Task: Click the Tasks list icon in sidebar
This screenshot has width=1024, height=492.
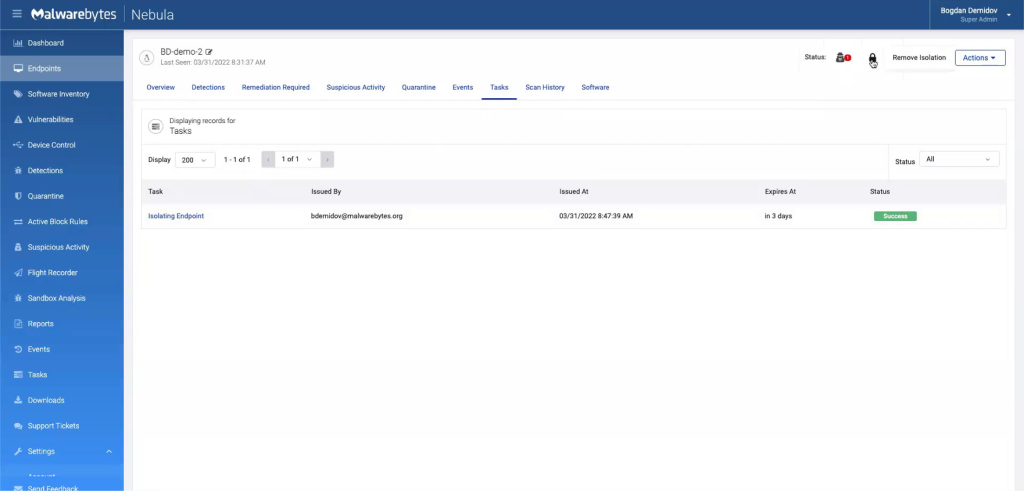Action: click(x=18, y=374)
